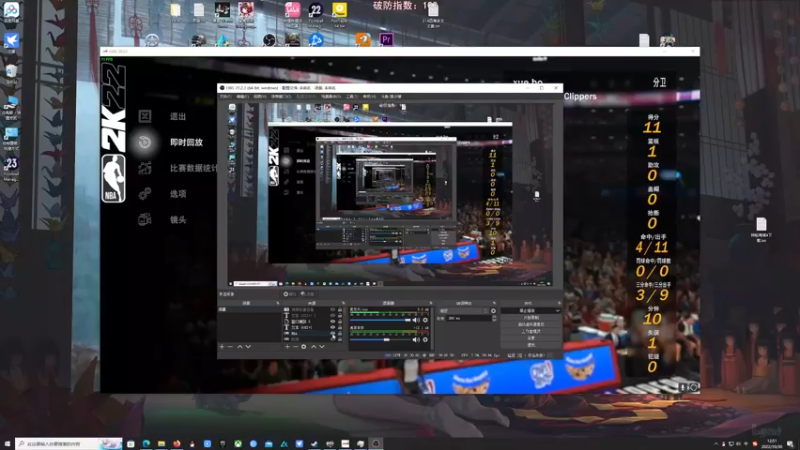Viewport: 800px width, 450px height.
Task: Toggle the lock on the topmost source
Action: coord(340,310)
